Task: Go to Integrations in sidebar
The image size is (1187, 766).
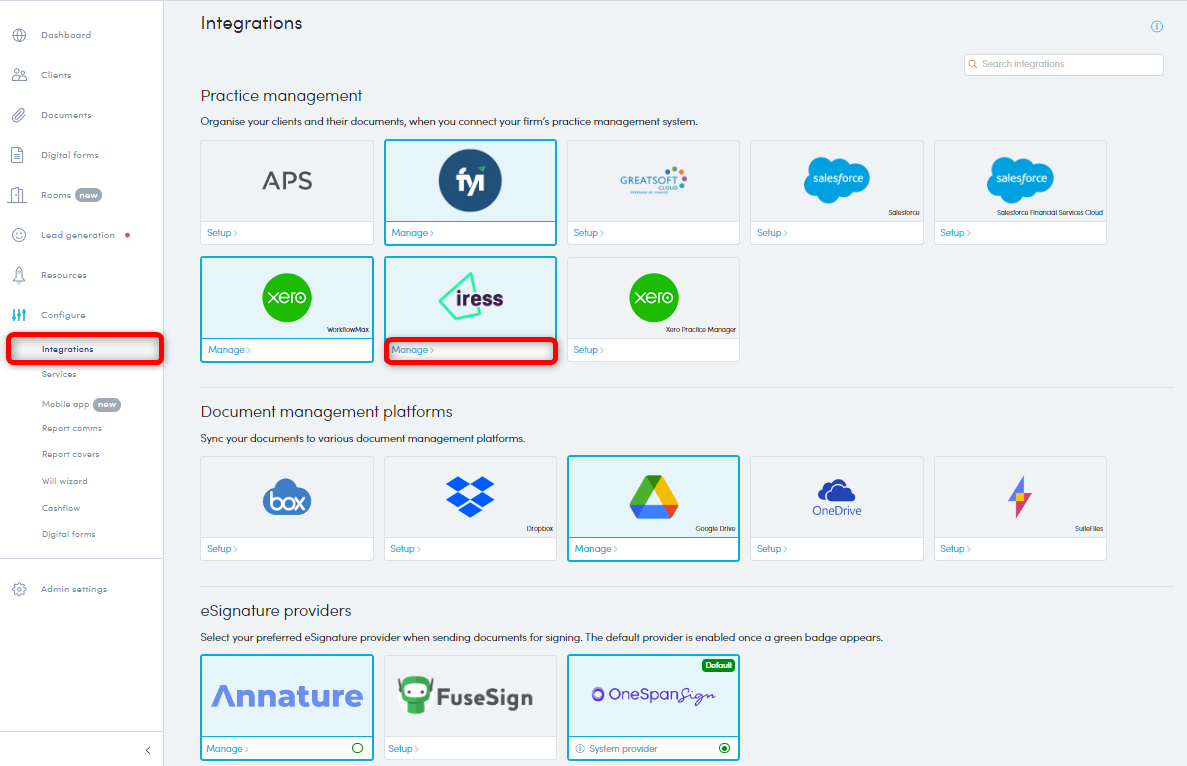Action: (x=67, y=349)
